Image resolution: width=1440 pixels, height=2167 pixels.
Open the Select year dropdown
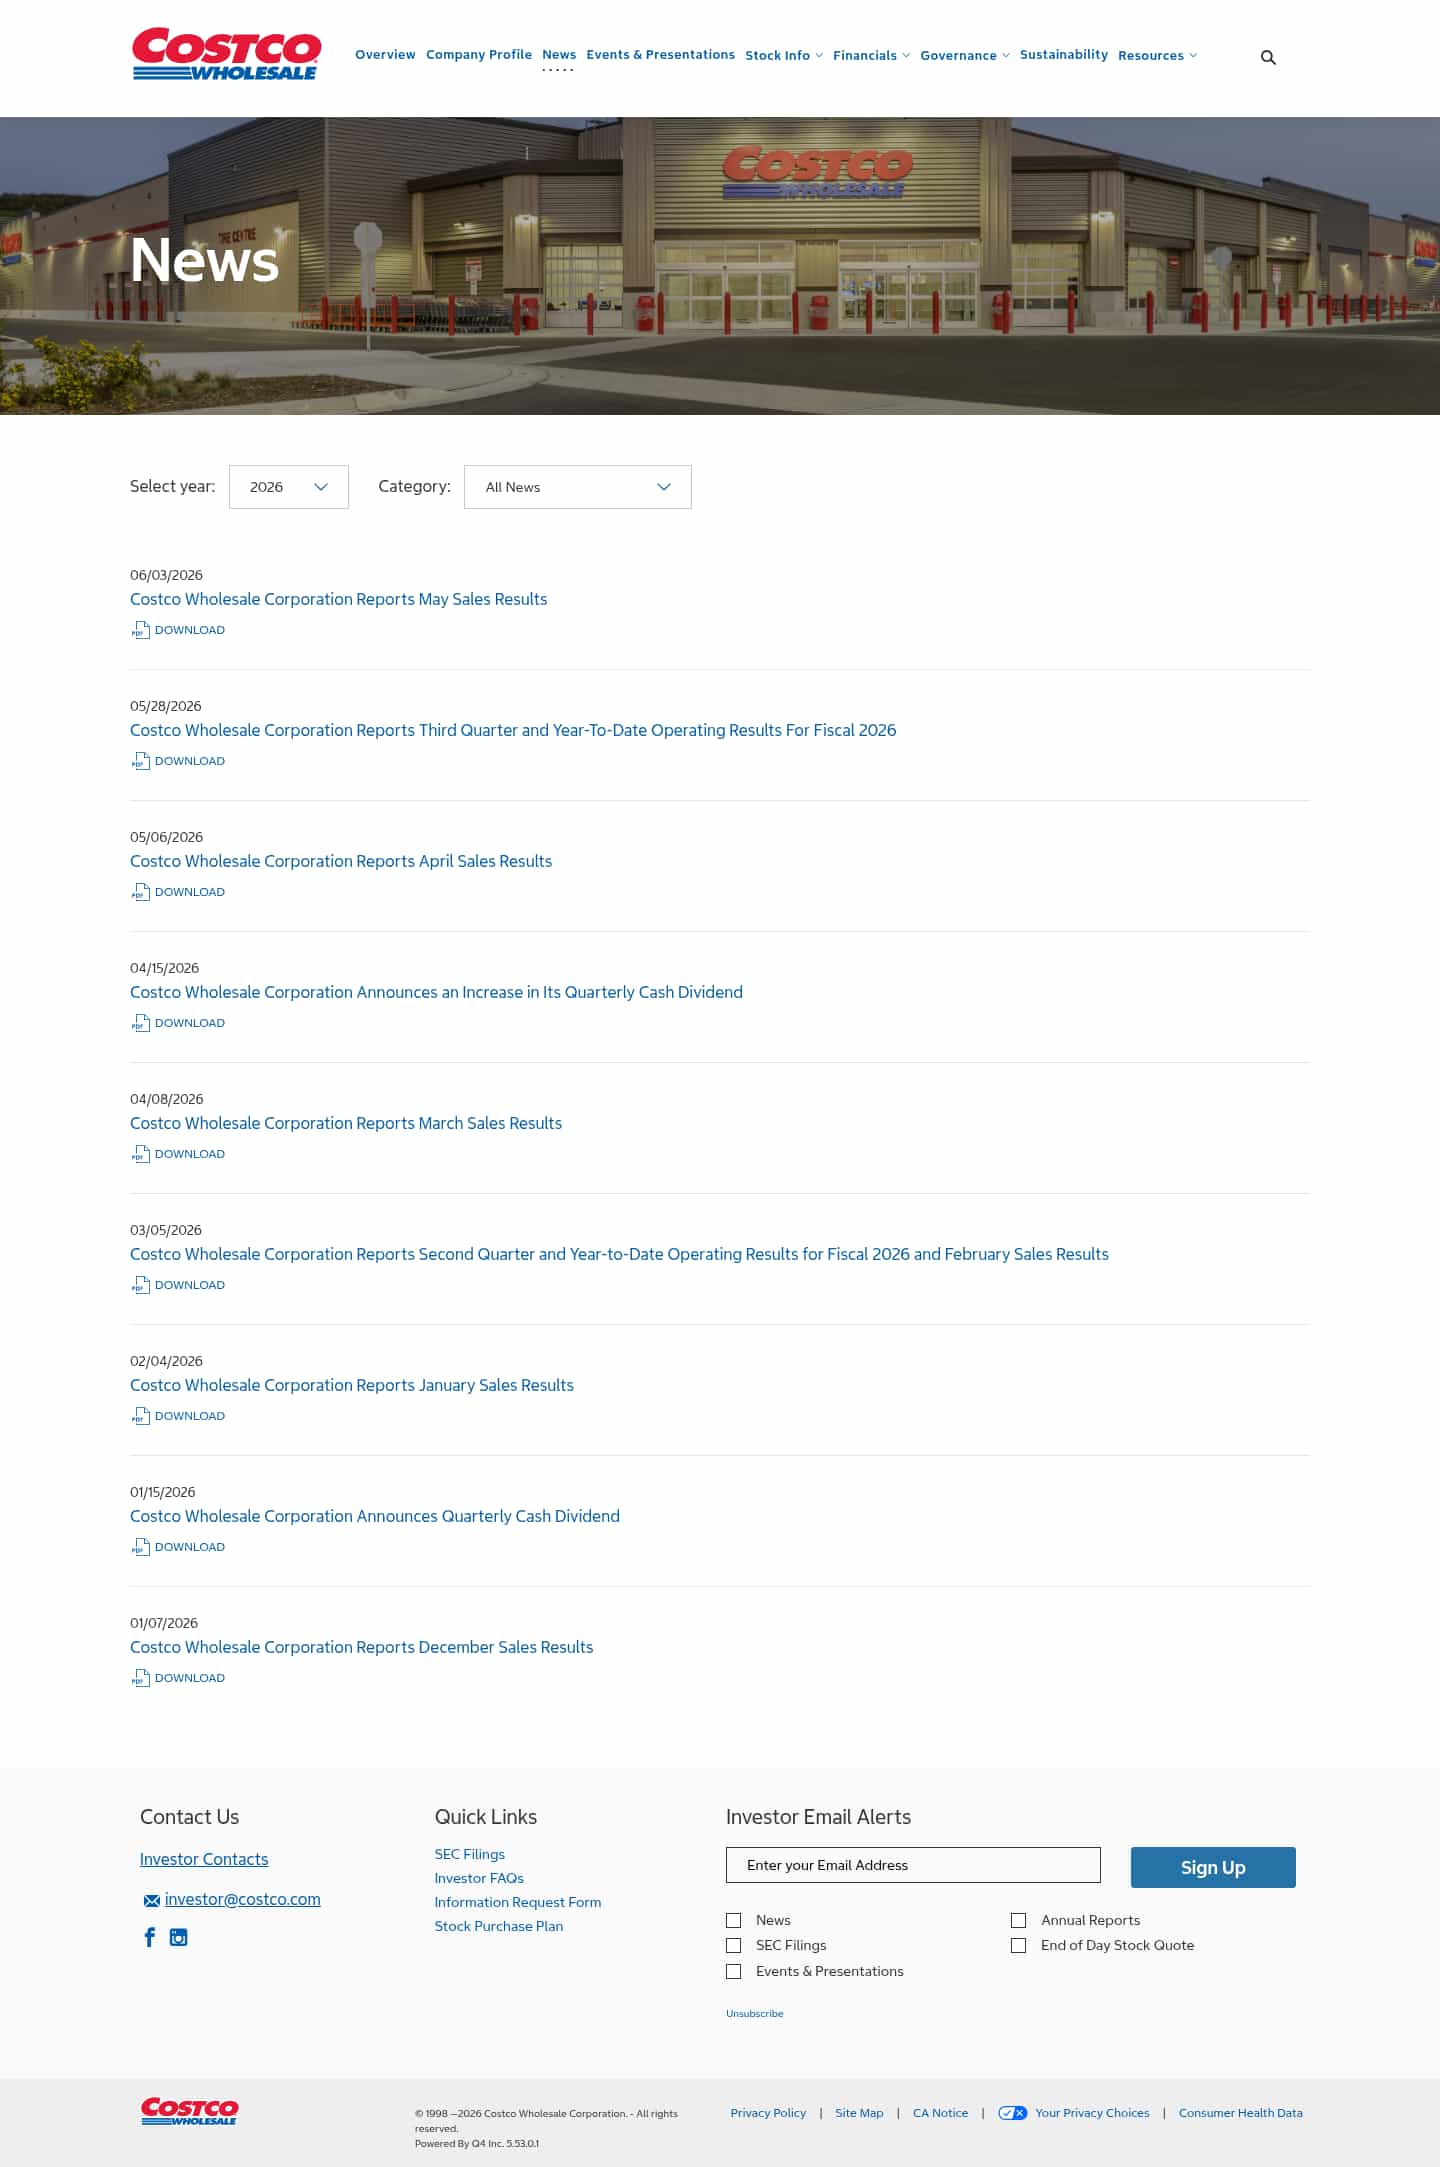[x=289, y=487]
